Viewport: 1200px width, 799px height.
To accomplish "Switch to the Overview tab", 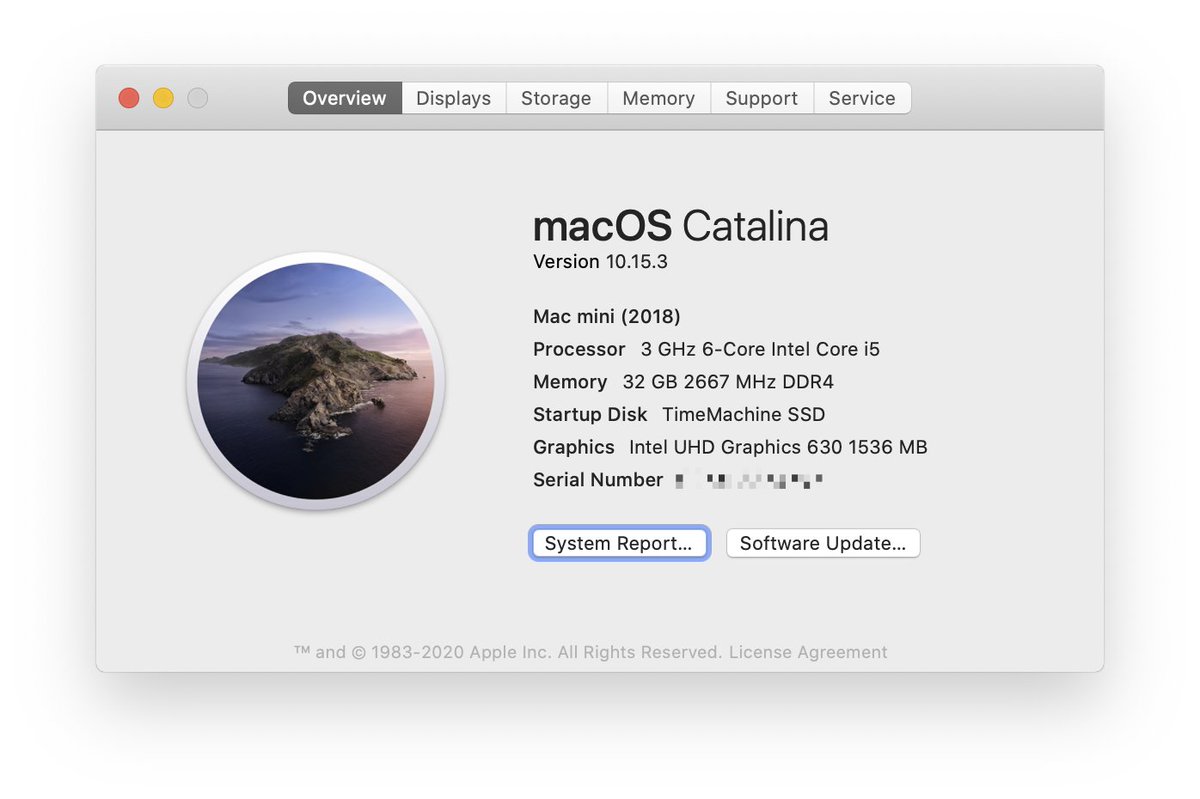I will coord(345,98).
